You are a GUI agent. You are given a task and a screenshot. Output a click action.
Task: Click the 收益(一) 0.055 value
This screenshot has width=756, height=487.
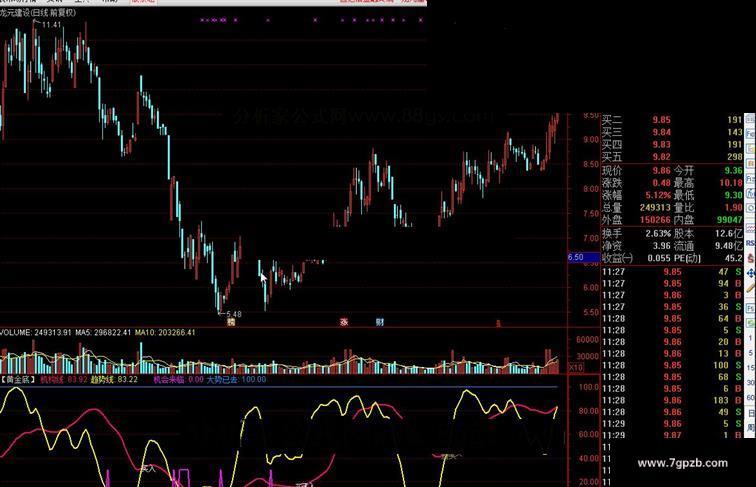(x=659, y=258)
